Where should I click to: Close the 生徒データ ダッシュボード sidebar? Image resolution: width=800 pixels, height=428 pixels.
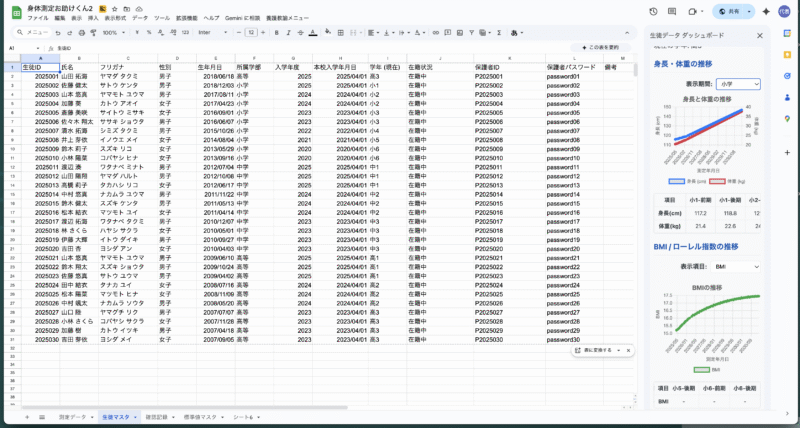click(x=759, y=35)
